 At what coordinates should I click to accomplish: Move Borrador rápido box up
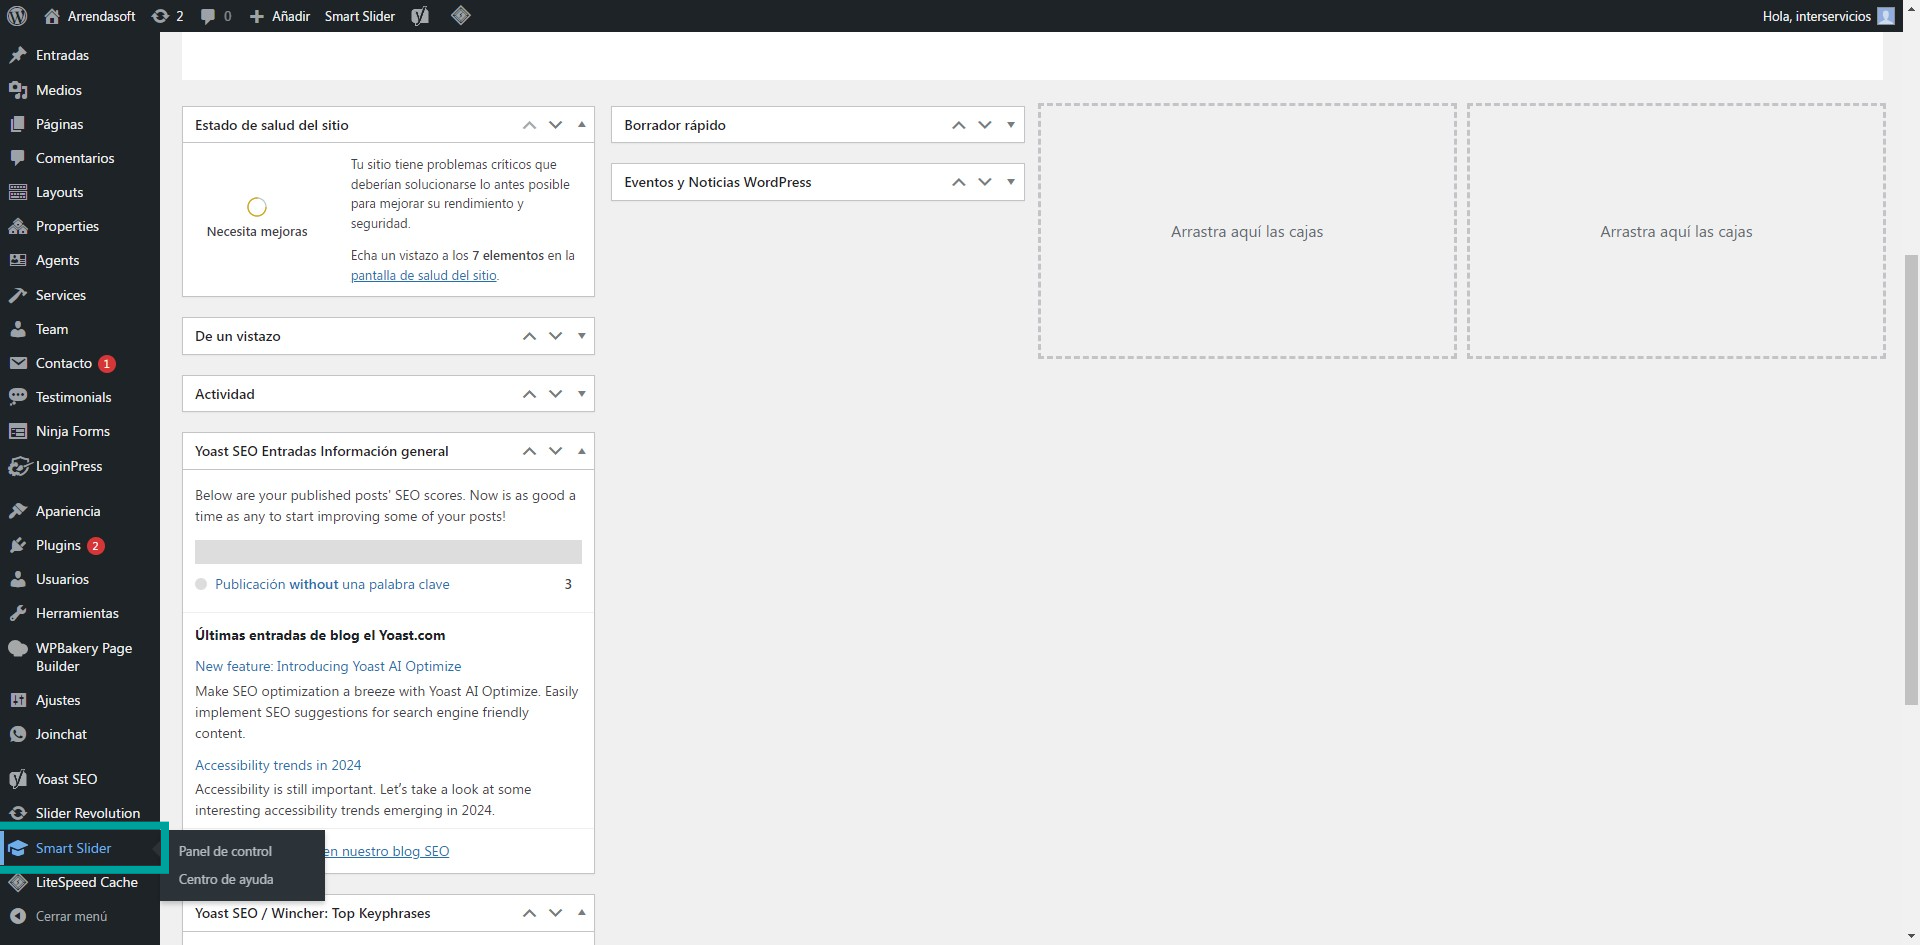tap(958, 125)
